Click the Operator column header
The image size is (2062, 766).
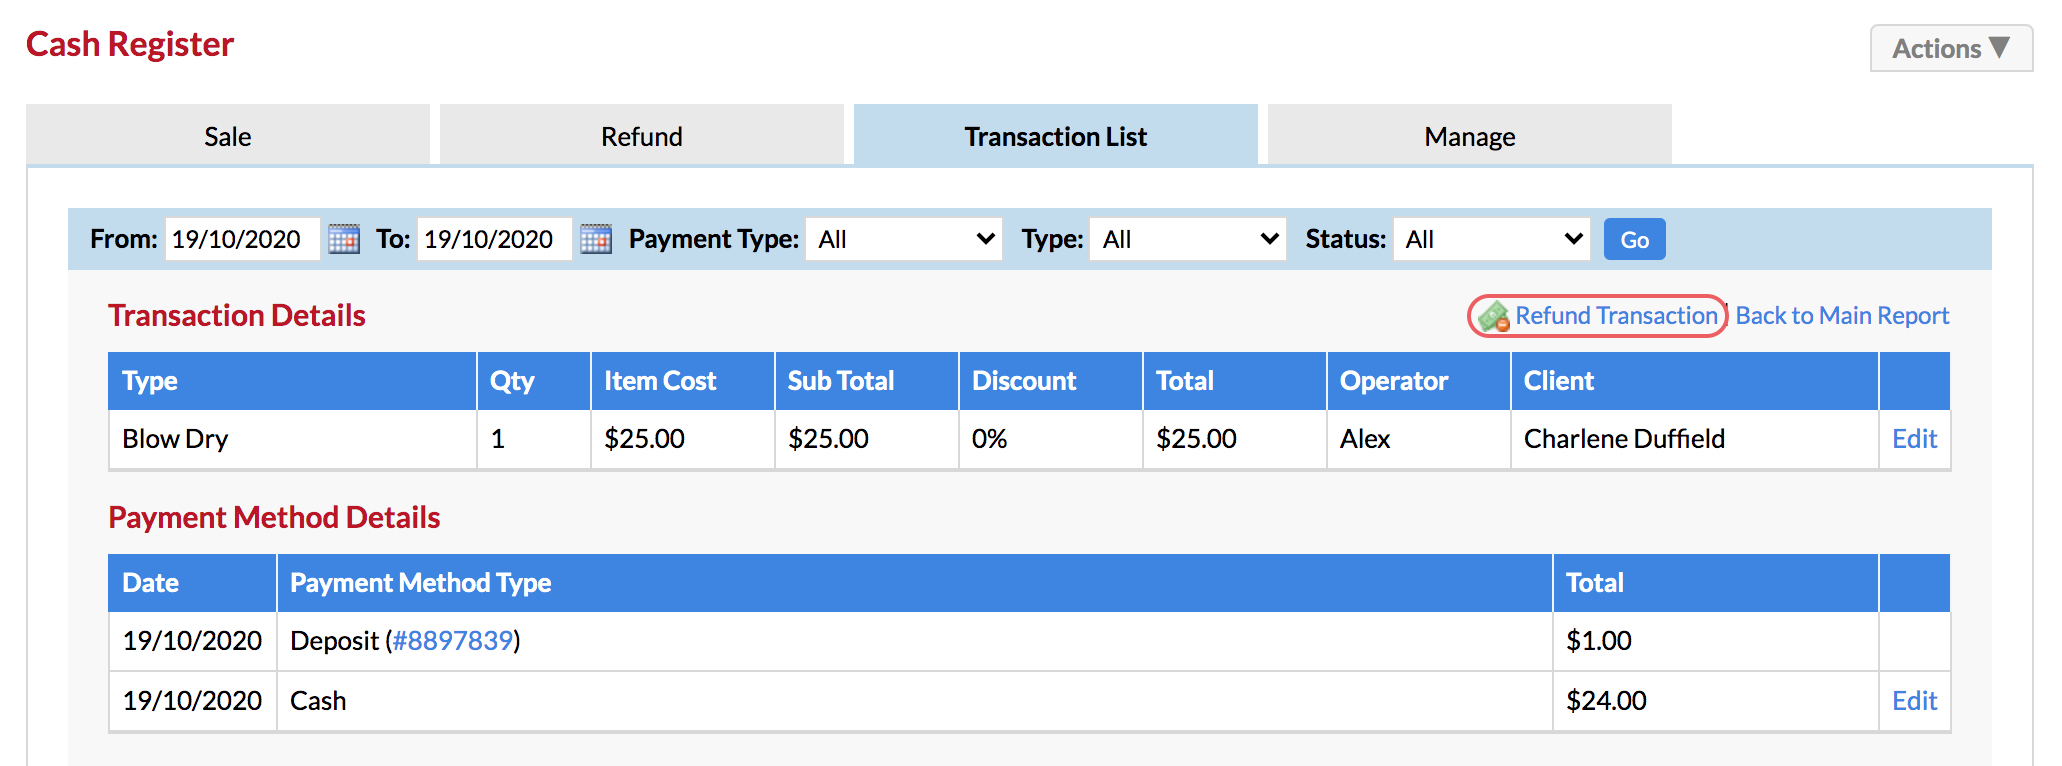click(1418, 381)
